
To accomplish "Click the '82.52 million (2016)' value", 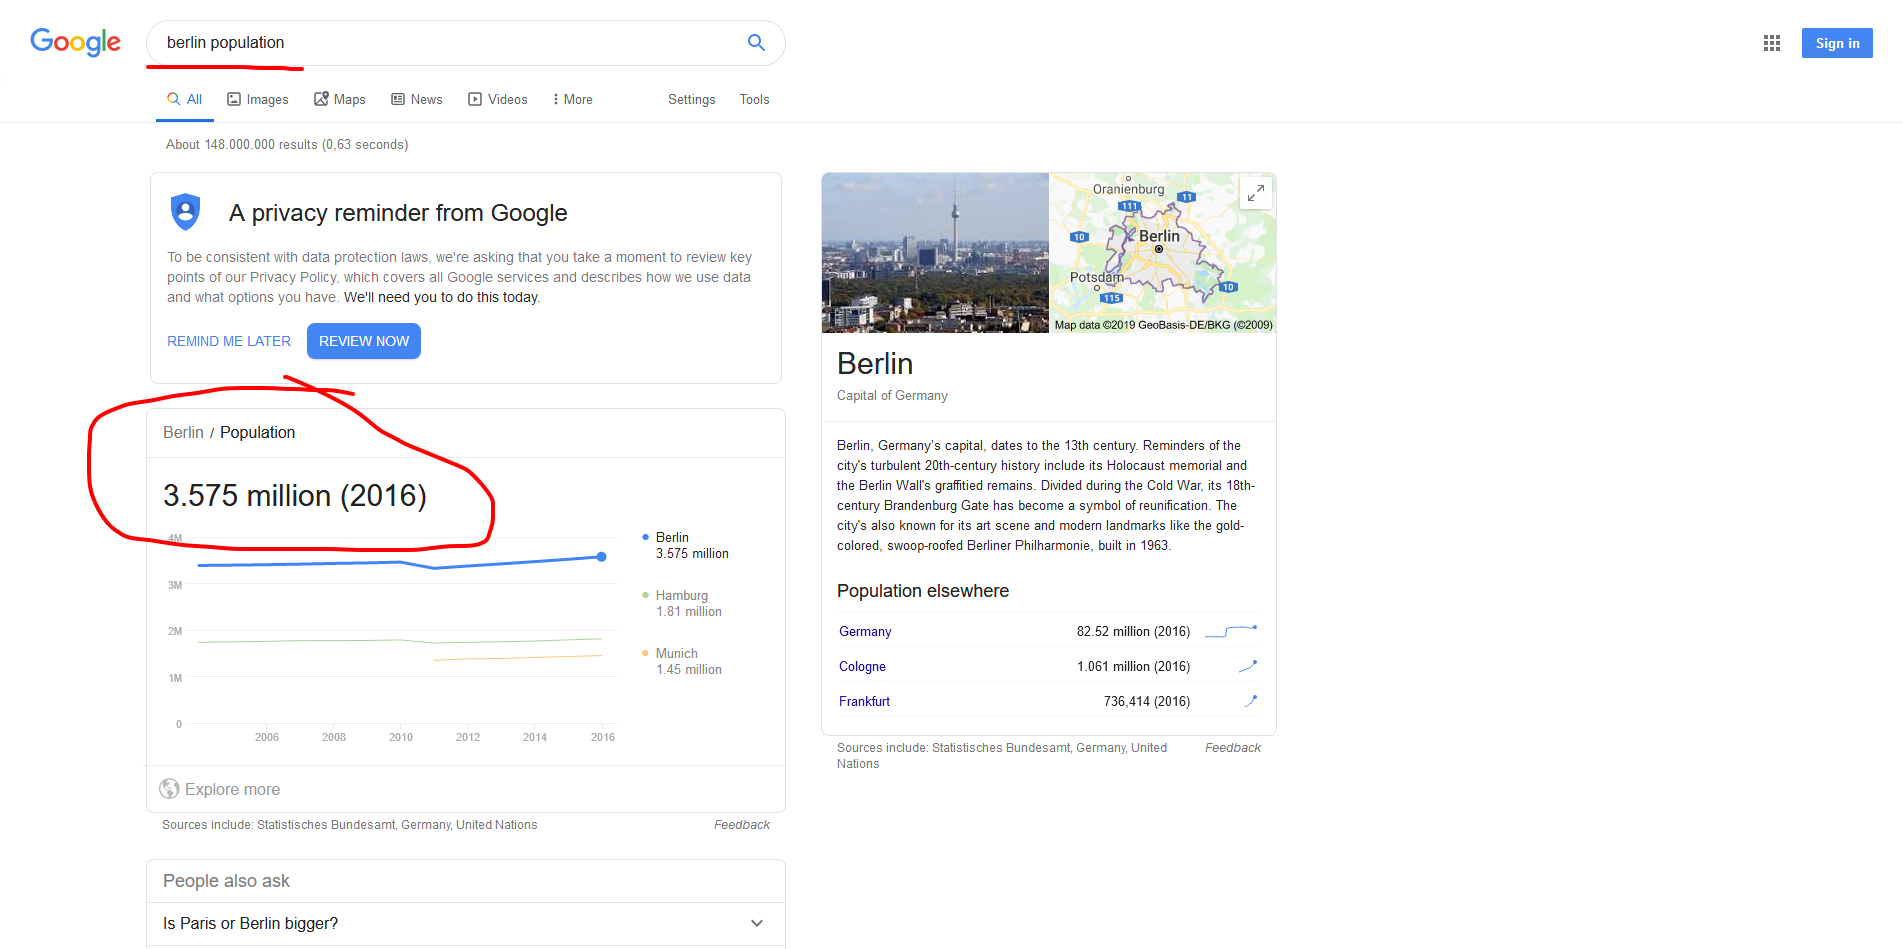I will [1133, 631].
